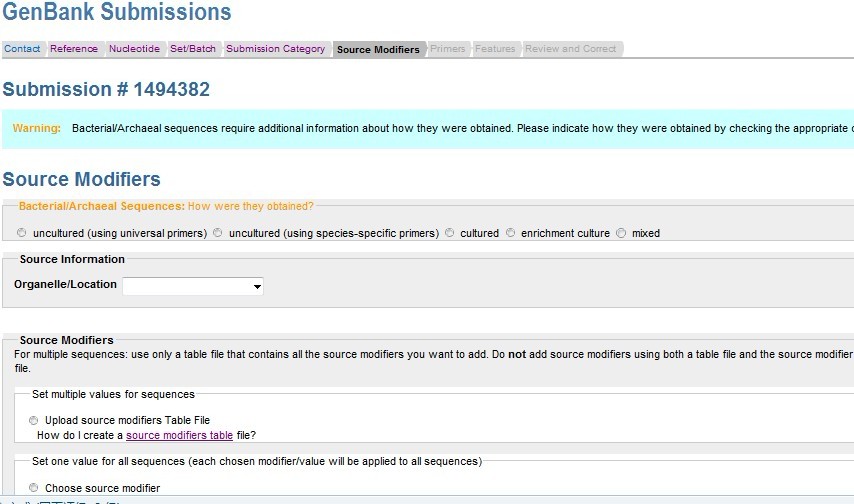The image size is (854, 504).
Task: Open the Set/Batch tab
Action: pos(193,49)
